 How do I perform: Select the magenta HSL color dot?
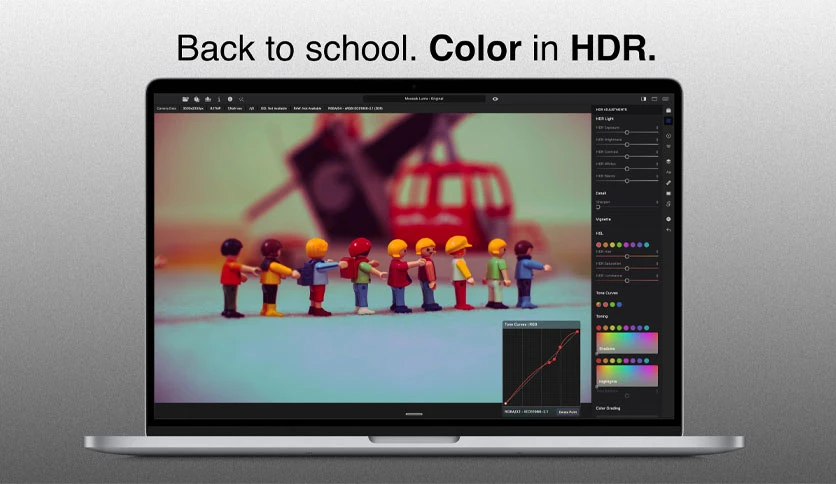626,245
